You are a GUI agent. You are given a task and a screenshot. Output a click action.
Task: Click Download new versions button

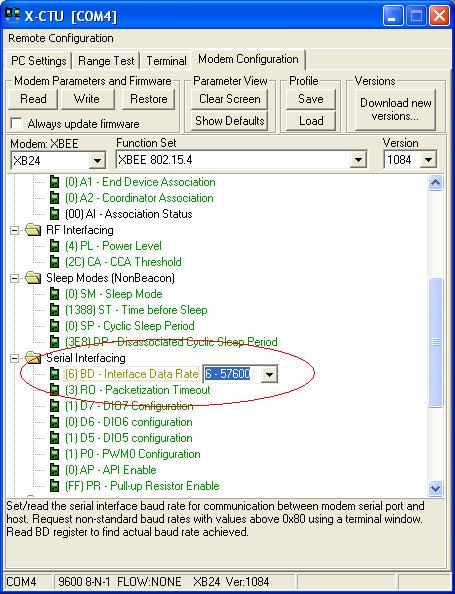[396, 109]
